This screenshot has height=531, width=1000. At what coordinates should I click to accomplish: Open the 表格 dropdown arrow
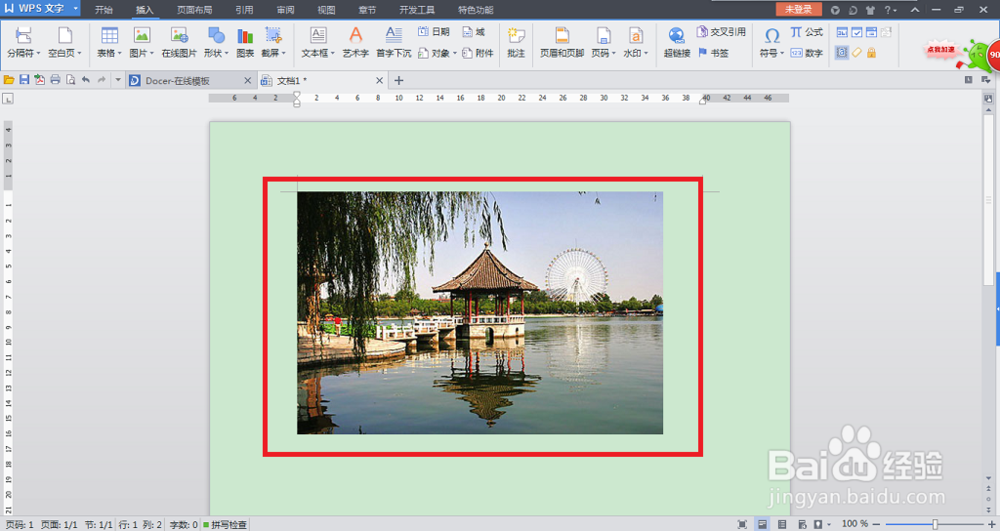(x=119, y=54)
